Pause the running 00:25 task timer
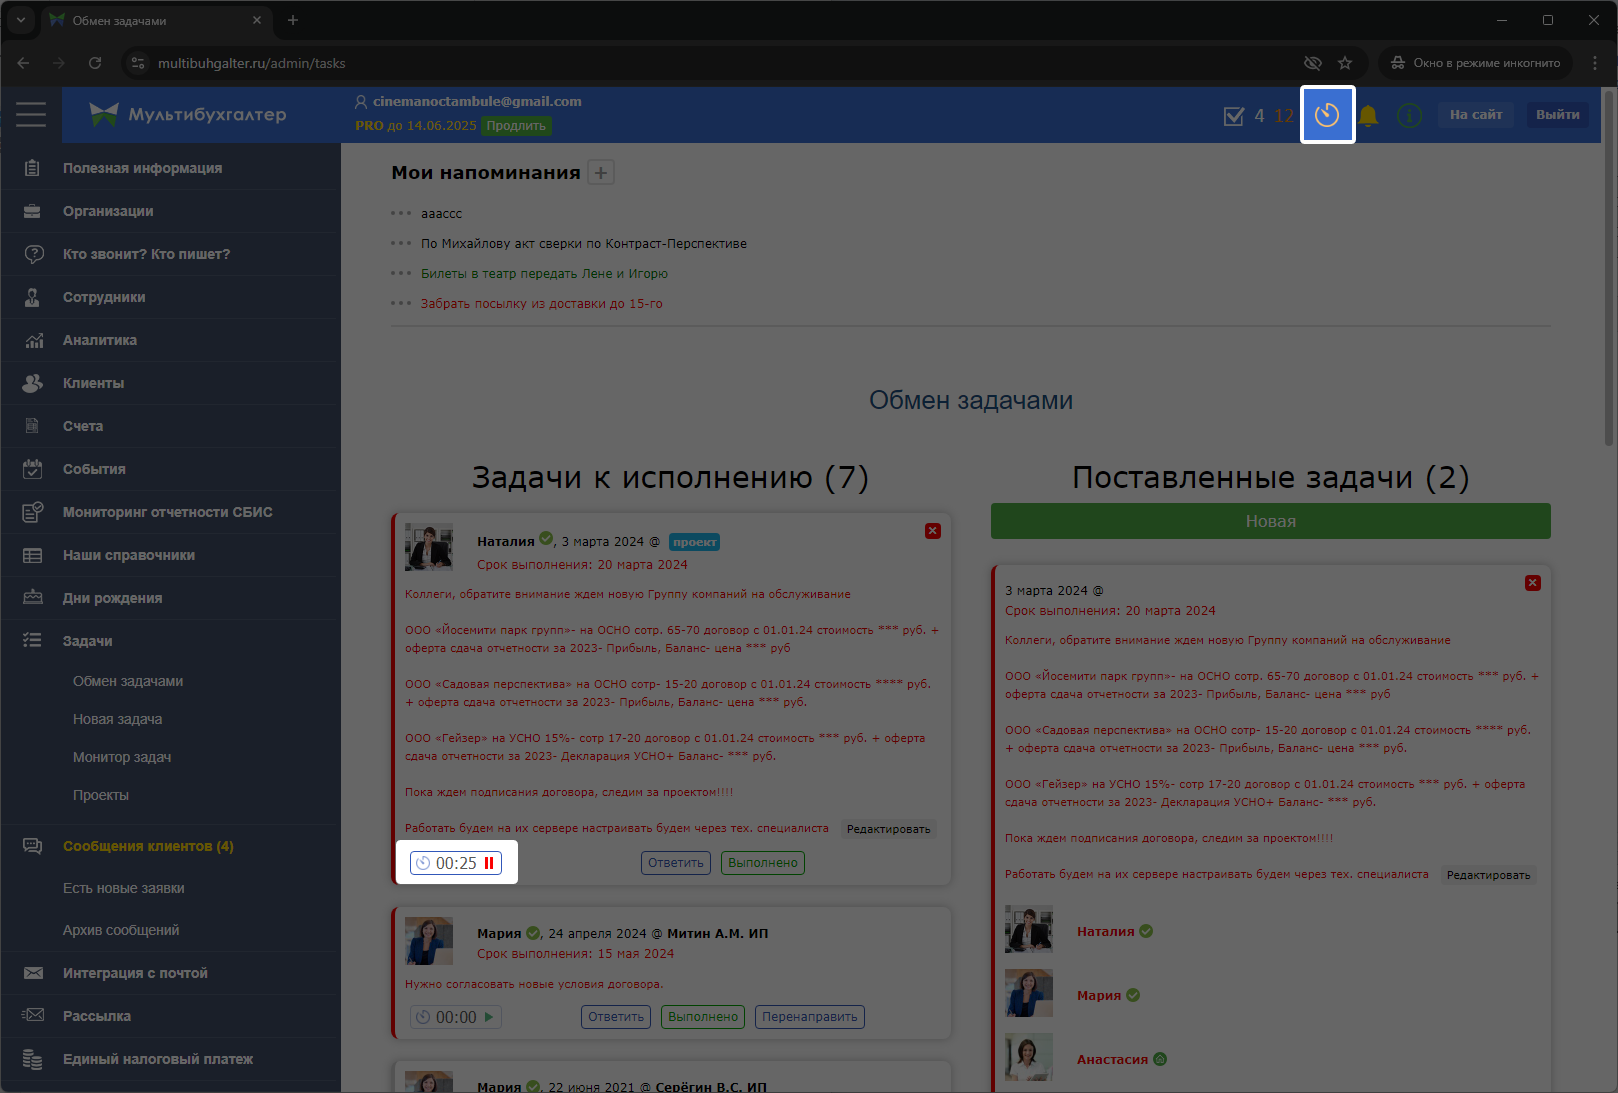 (x=489, y=863)
